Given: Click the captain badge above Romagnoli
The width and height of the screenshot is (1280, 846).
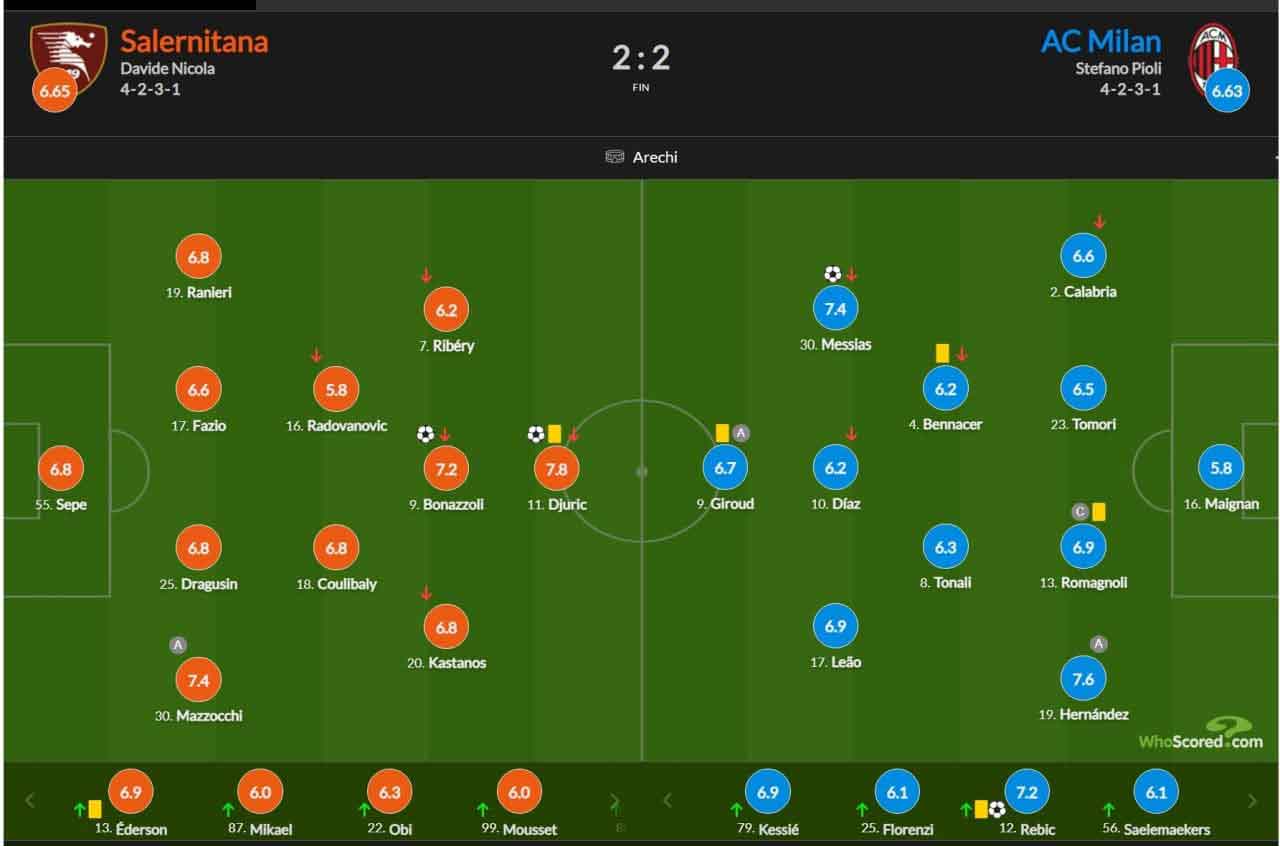Looking at the screenshot, I should click(1079, 512).
